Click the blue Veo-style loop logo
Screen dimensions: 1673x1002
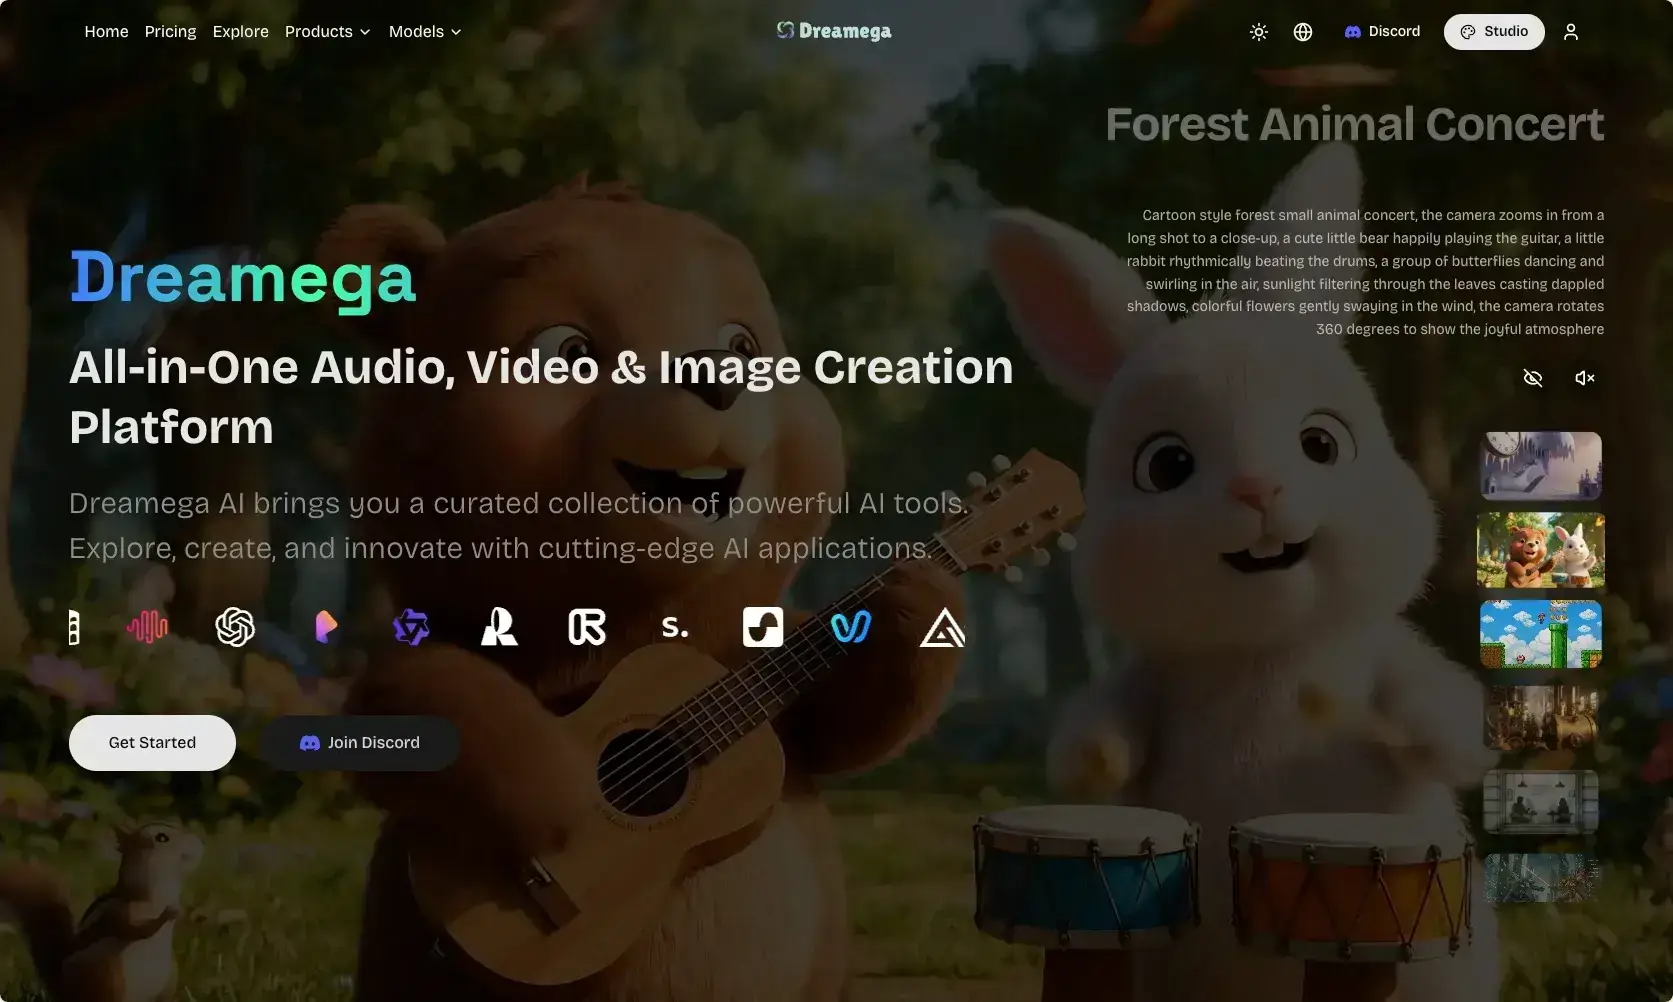click(x=851, y=627)
